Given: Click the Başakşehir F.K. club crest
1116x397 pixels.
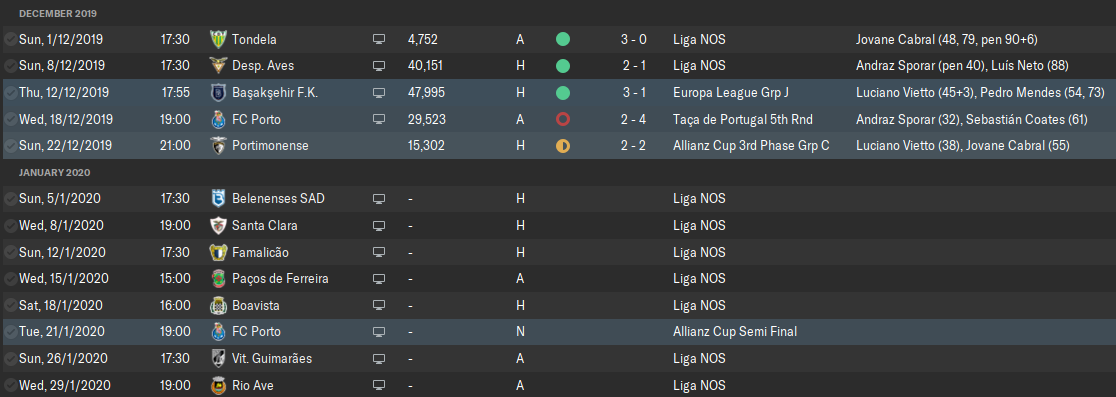Looking at the screenshot, I should (x=218, y=92).
